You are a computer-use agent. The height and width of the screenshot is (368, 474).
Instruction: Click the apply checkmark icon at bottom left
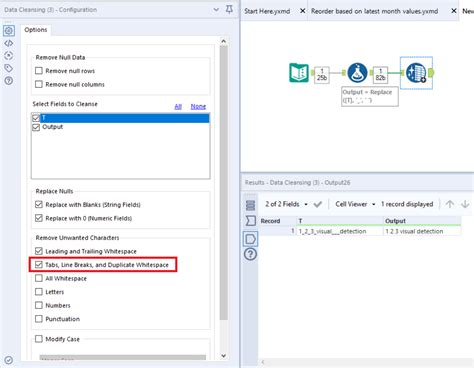click(x=9, y=360)
